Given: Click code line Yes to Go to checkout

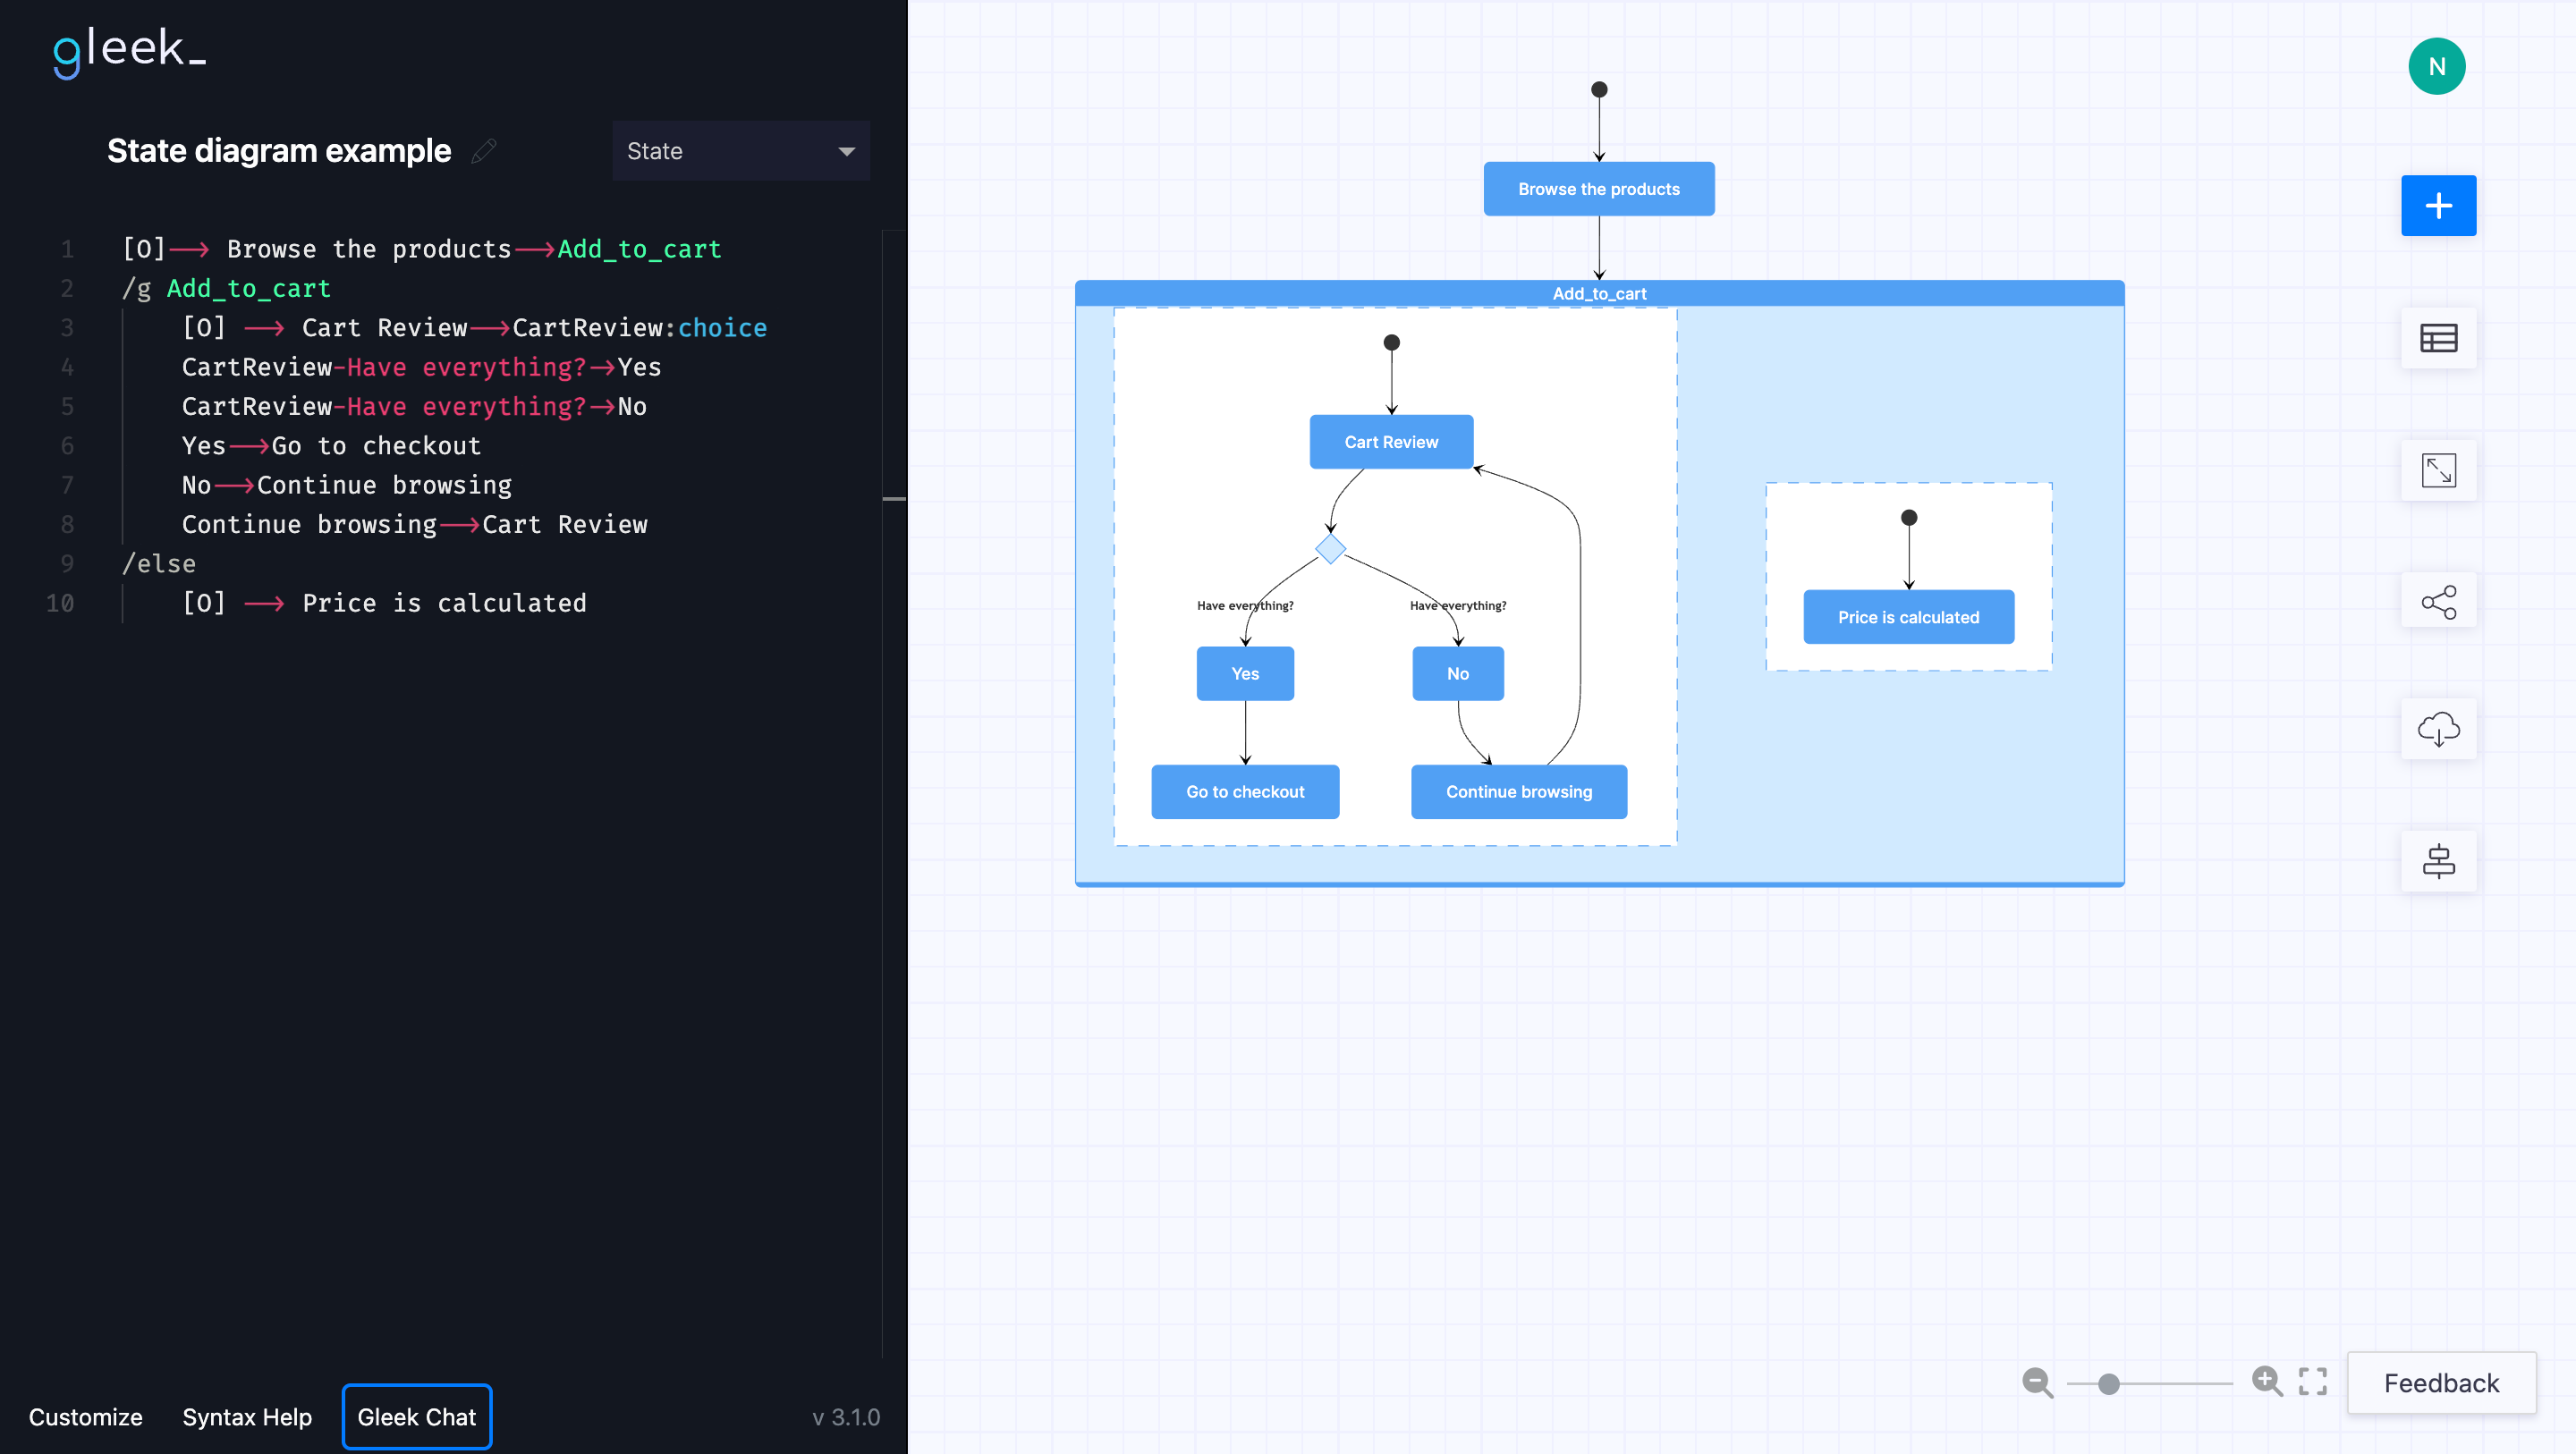Looking at the screenshot, I should point(331,446).
